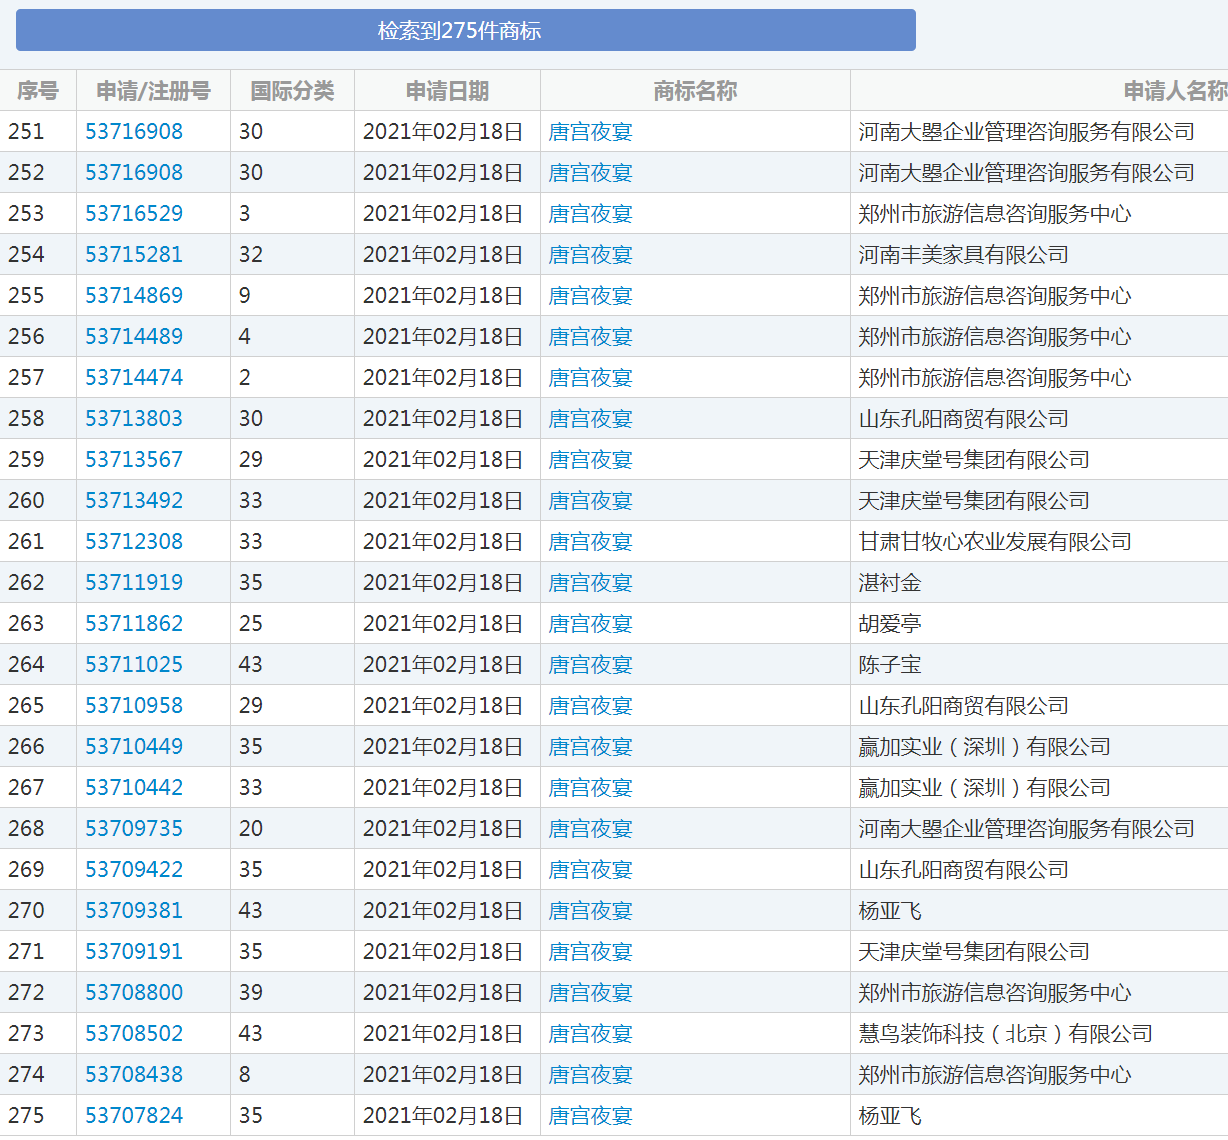Click the 检索到275件商标 result banner
This screenshot has width=1228, height=1140.
click(x=466, y=31)
